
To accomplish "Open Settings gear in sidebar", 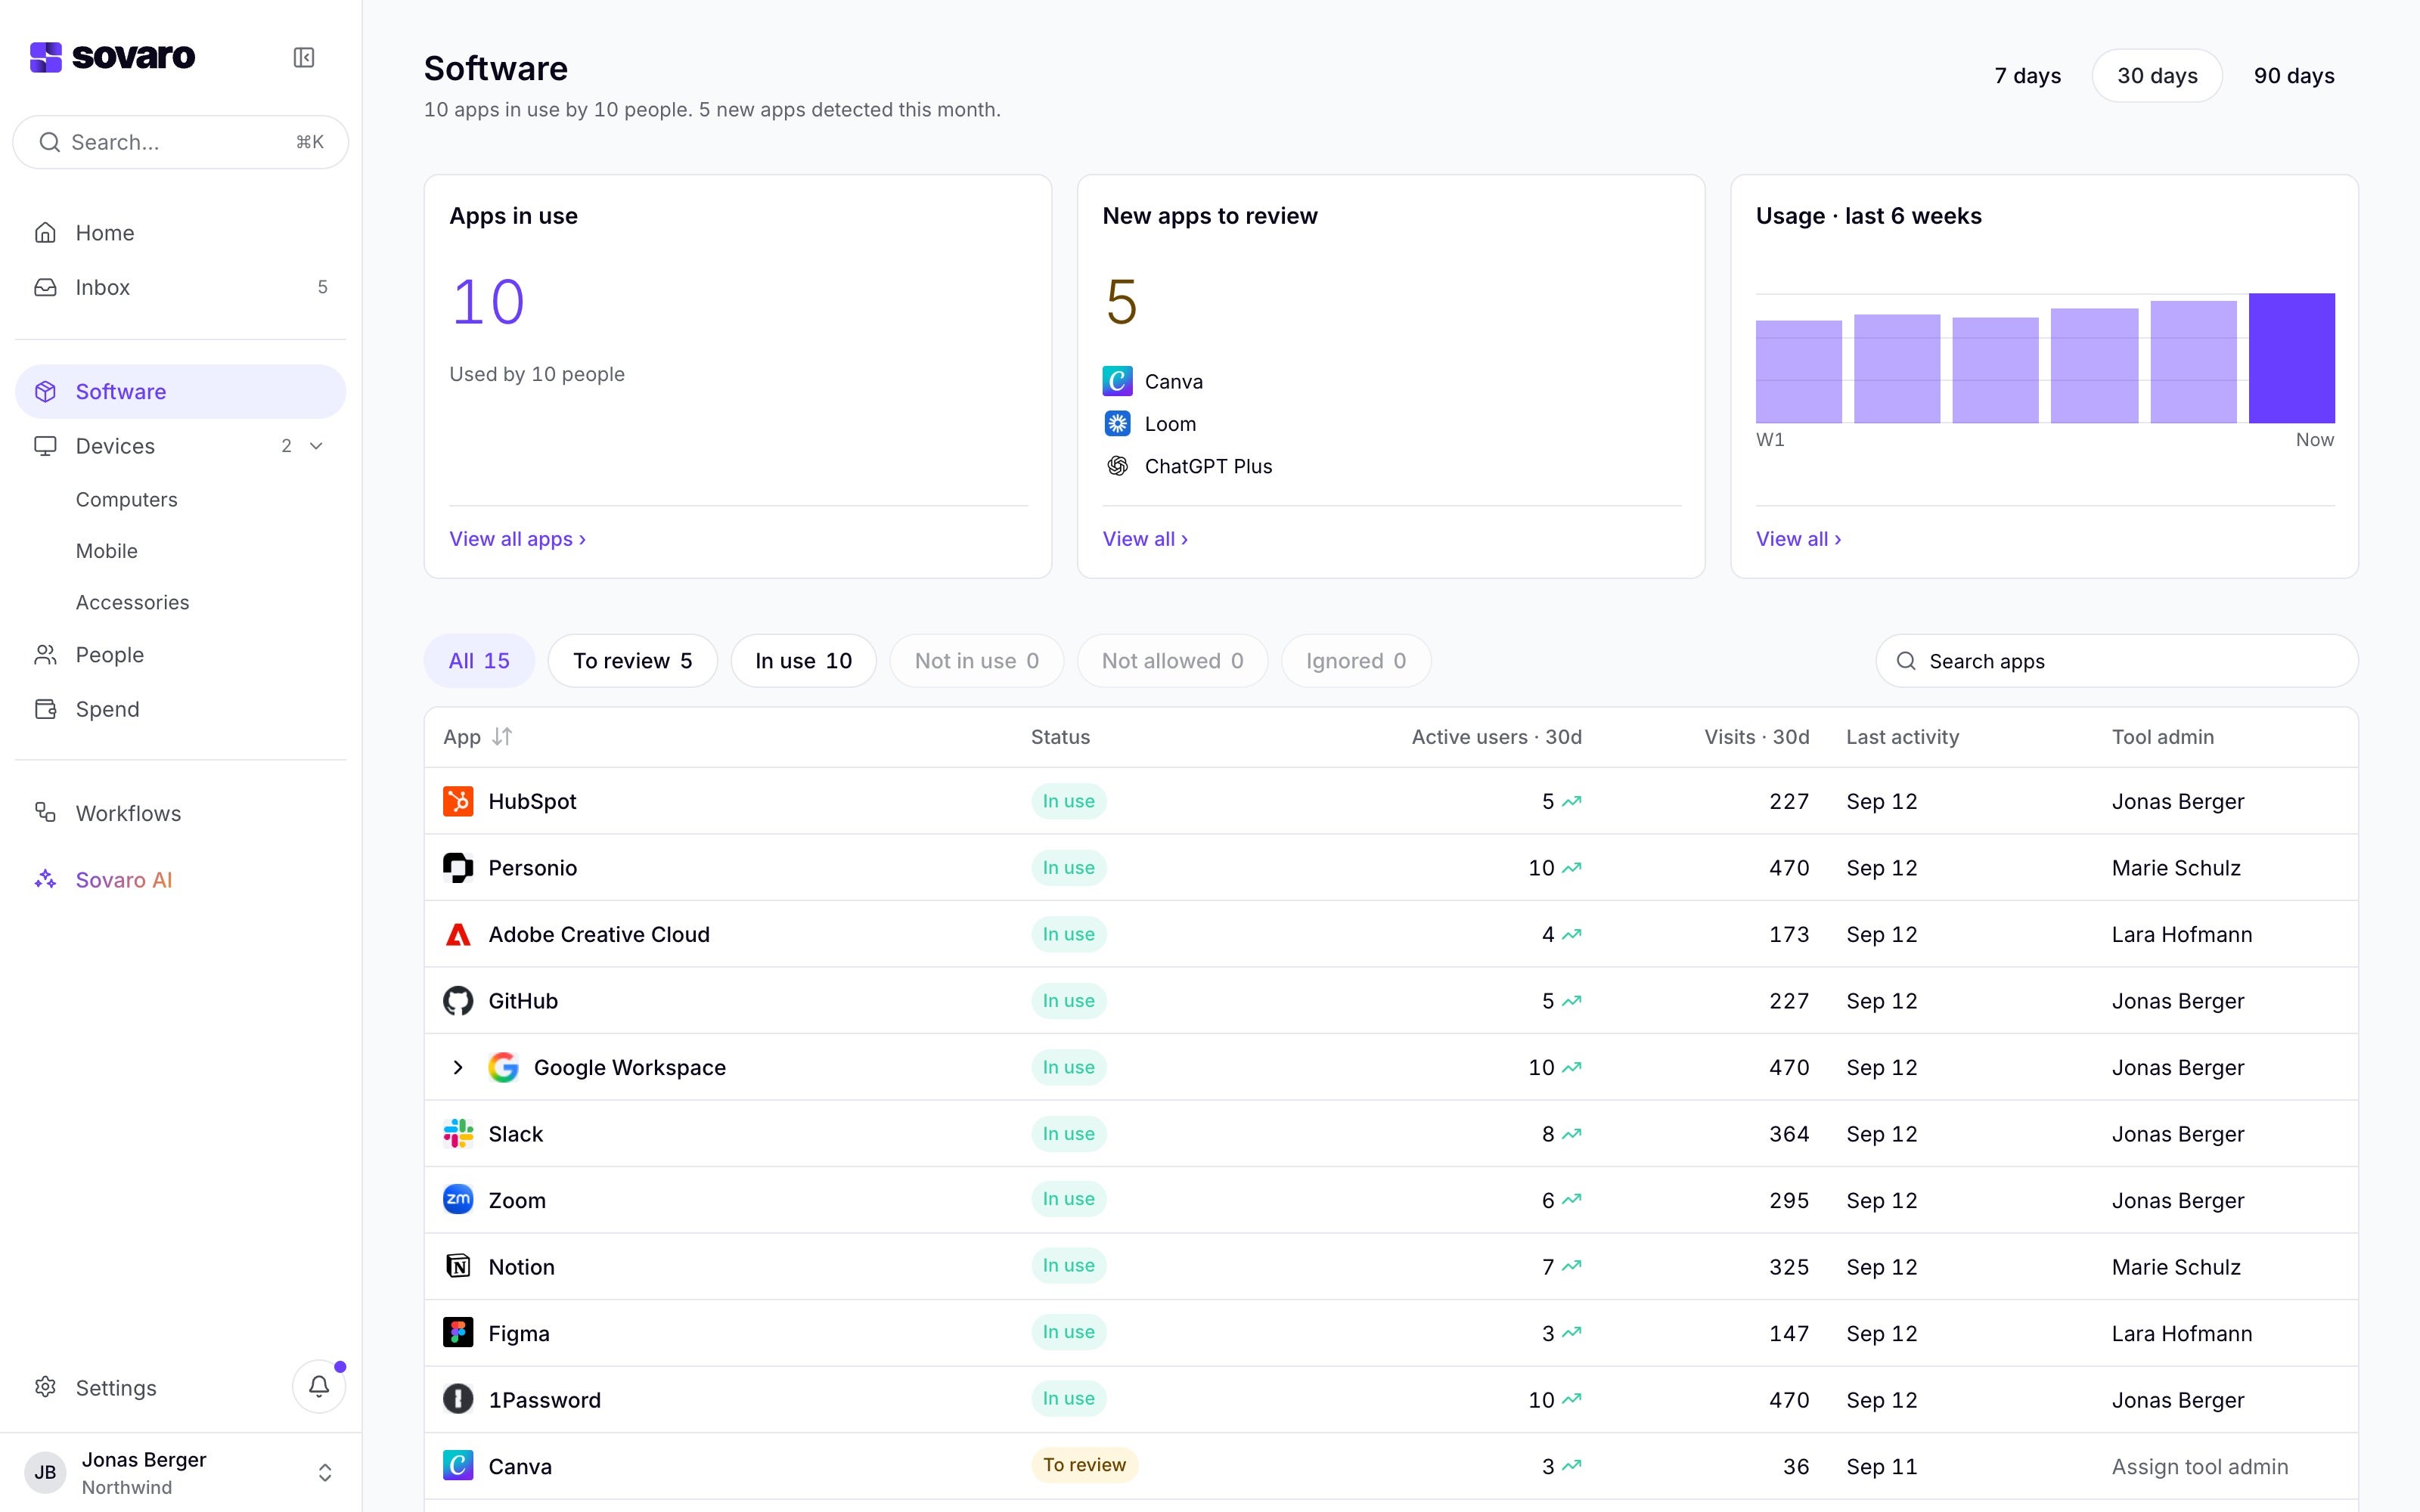I will [45, 1387].
